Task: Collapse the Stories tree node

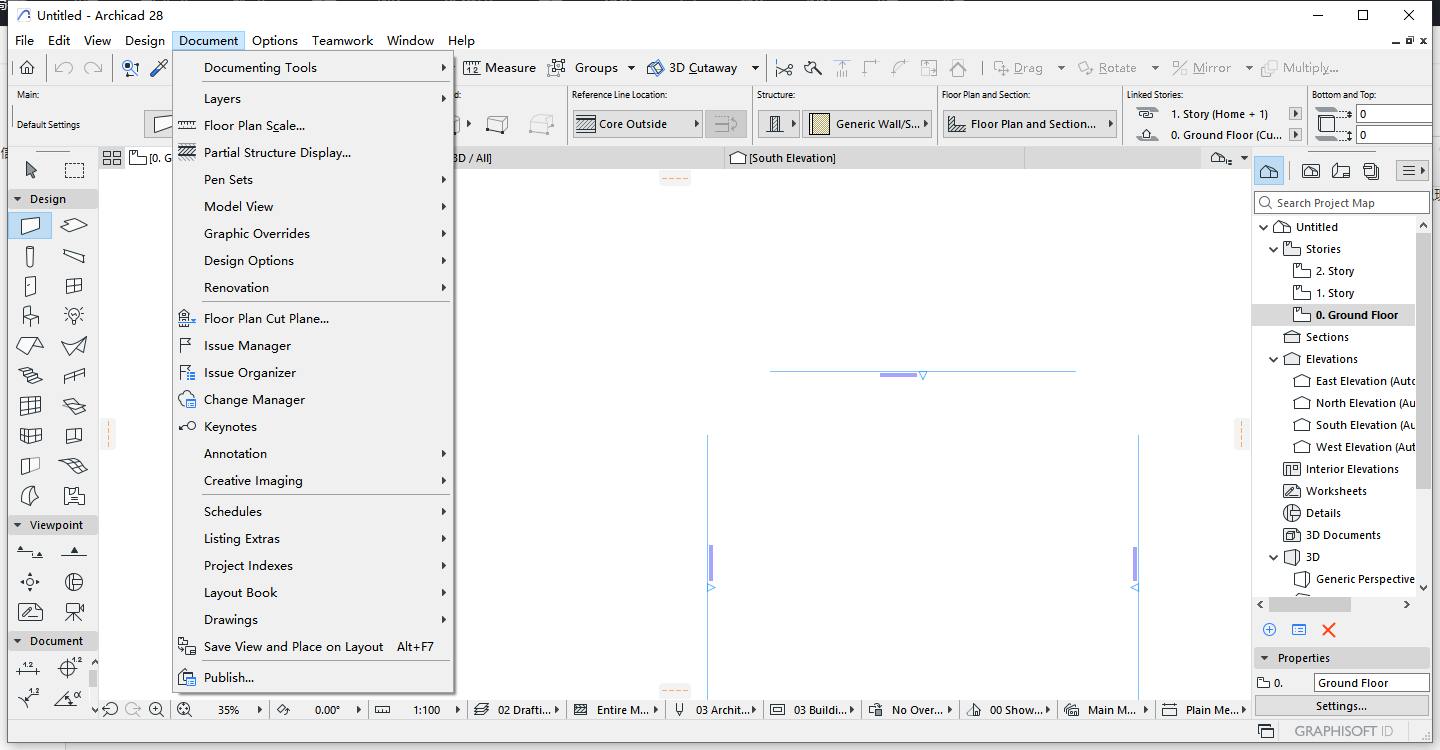Action: (x=1274, y=249)
